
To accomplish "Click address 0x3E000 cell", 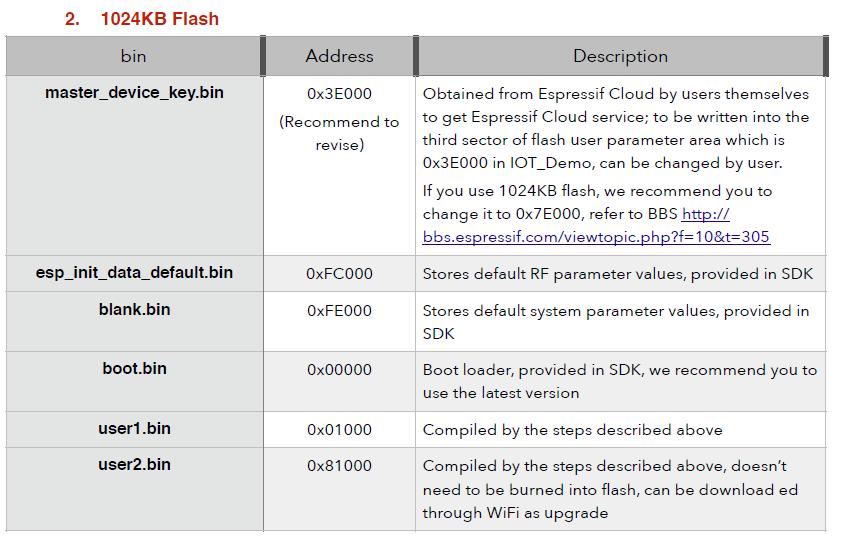I will click(340, 165).
